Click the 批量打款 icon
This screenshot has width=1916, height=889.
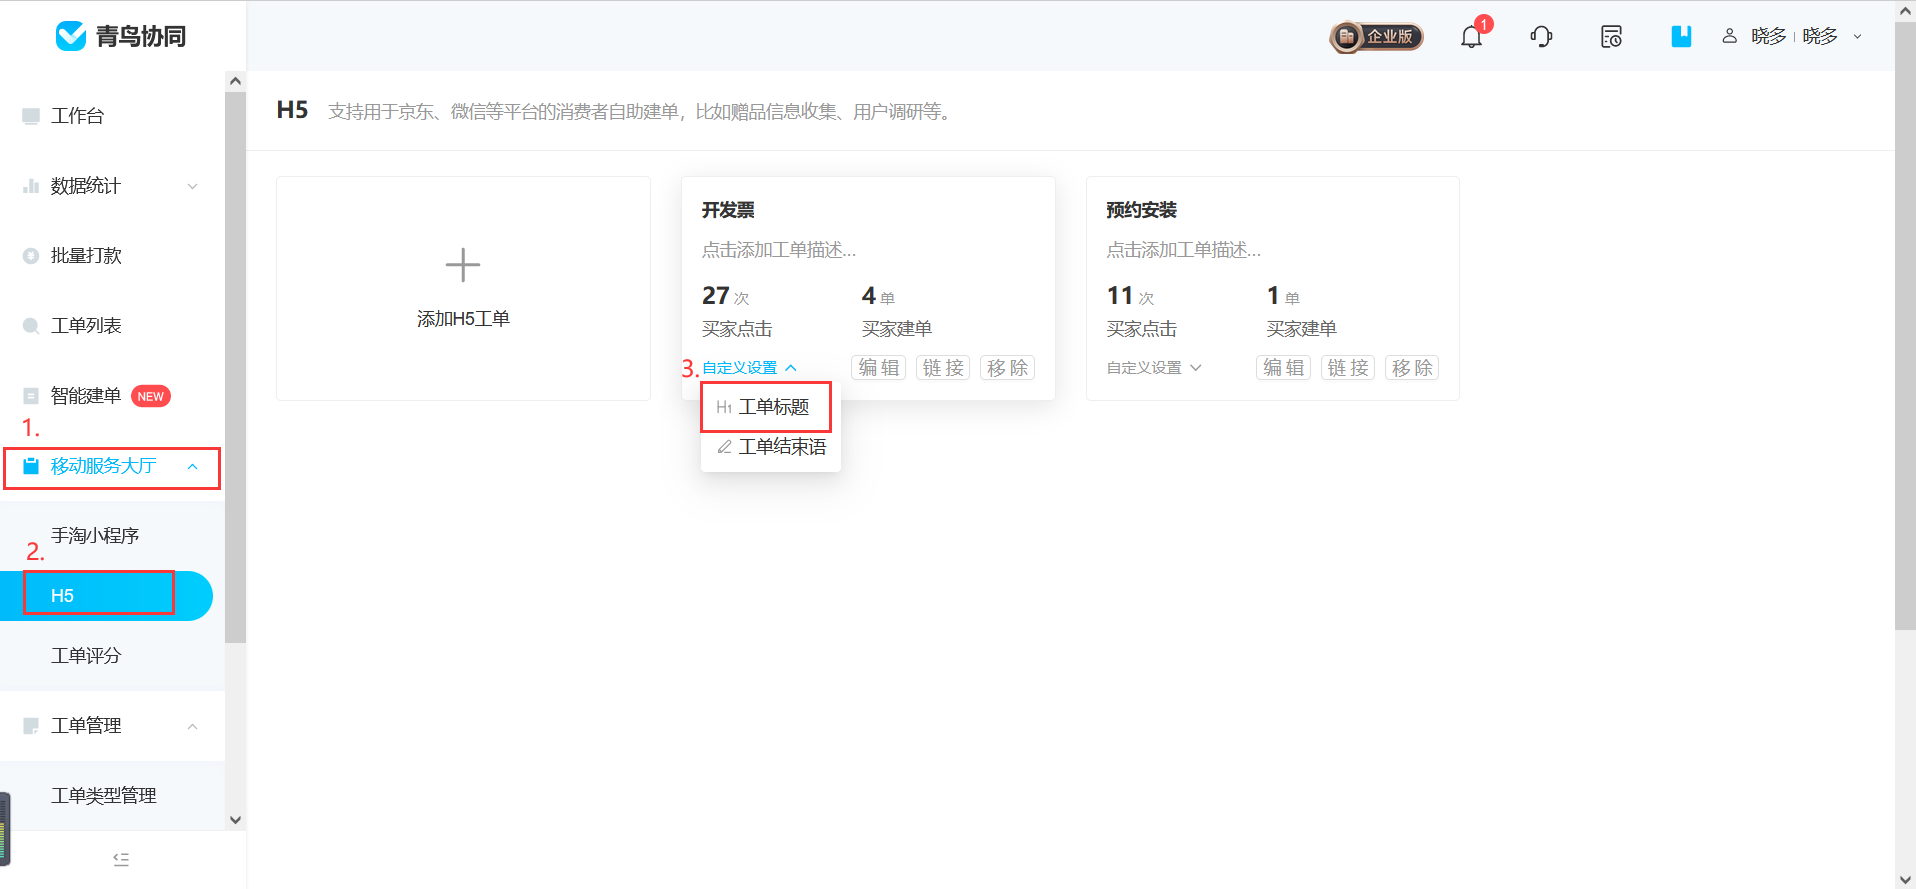pos(31,256)
